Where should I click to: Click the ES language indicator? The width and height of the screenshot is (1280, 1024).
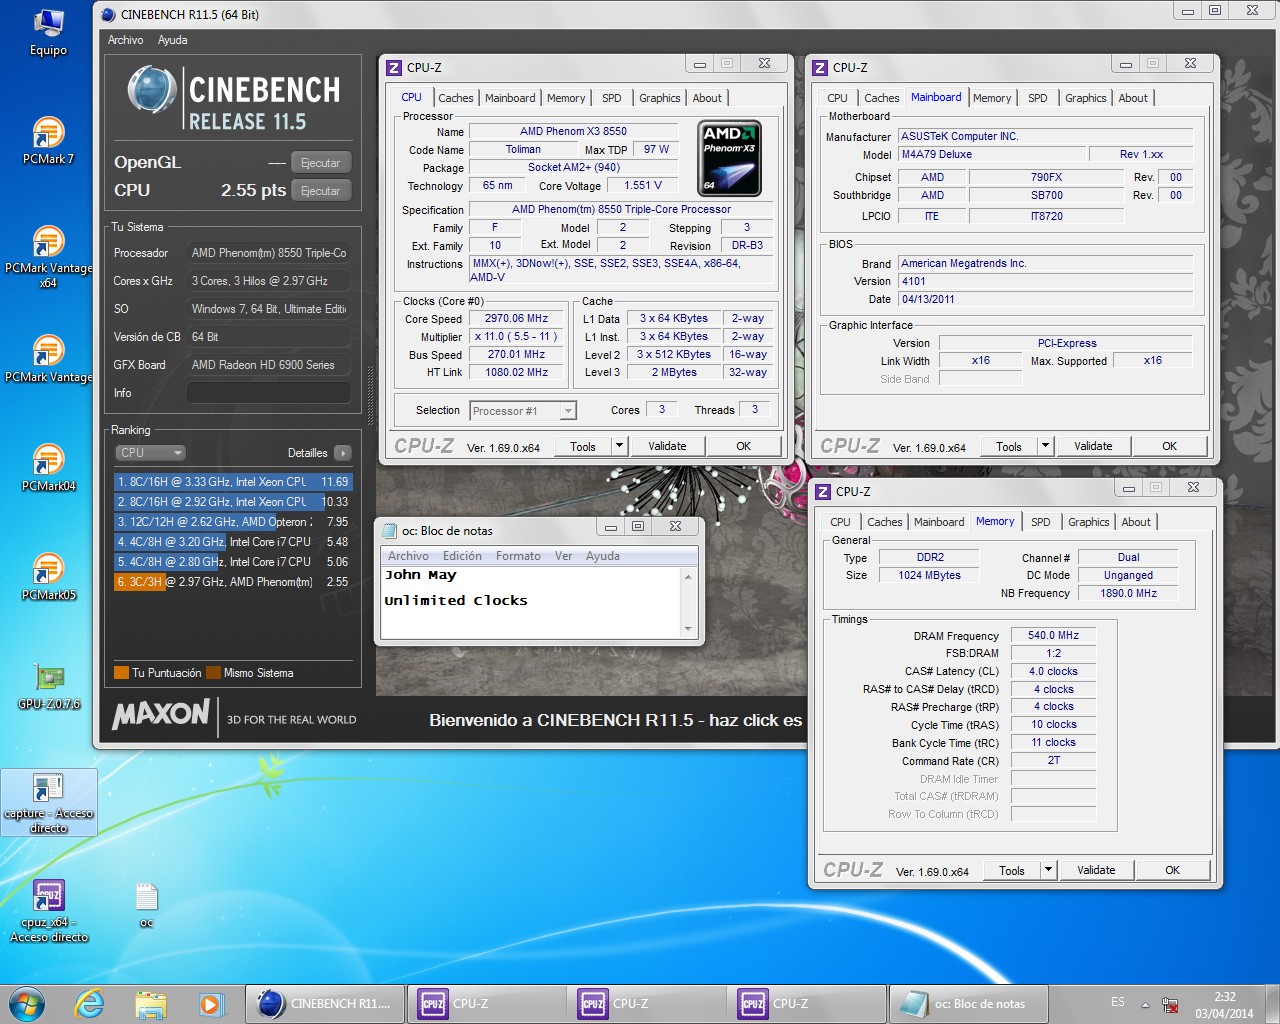[x=1118, y=1002]
